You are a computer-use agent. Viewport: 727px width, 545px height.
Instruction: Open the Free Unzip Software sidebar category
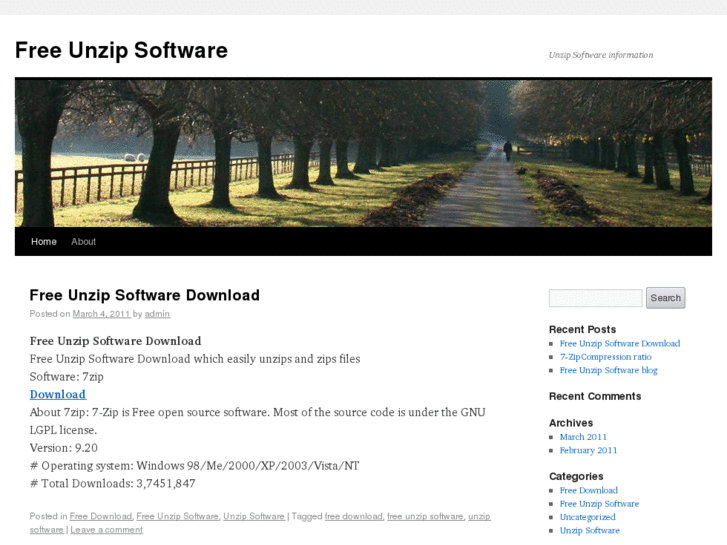(599, 504)
